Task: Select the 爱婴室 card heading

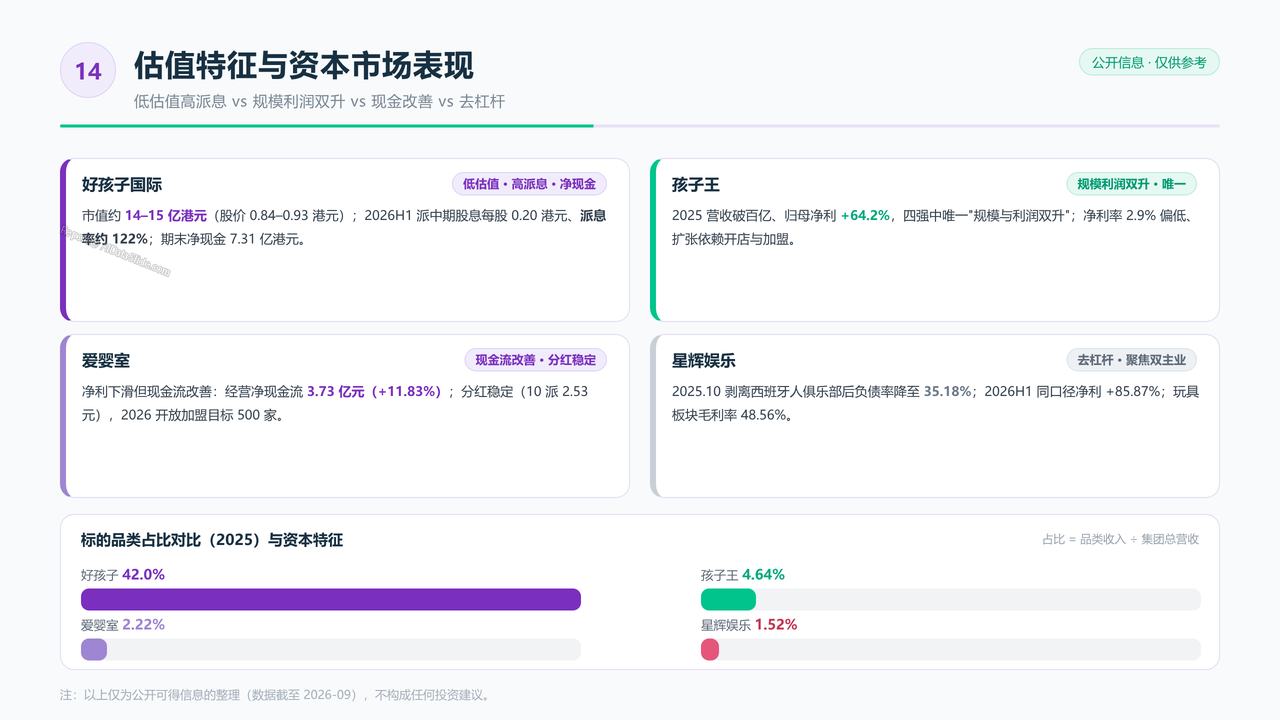Action: coord(106,361)
